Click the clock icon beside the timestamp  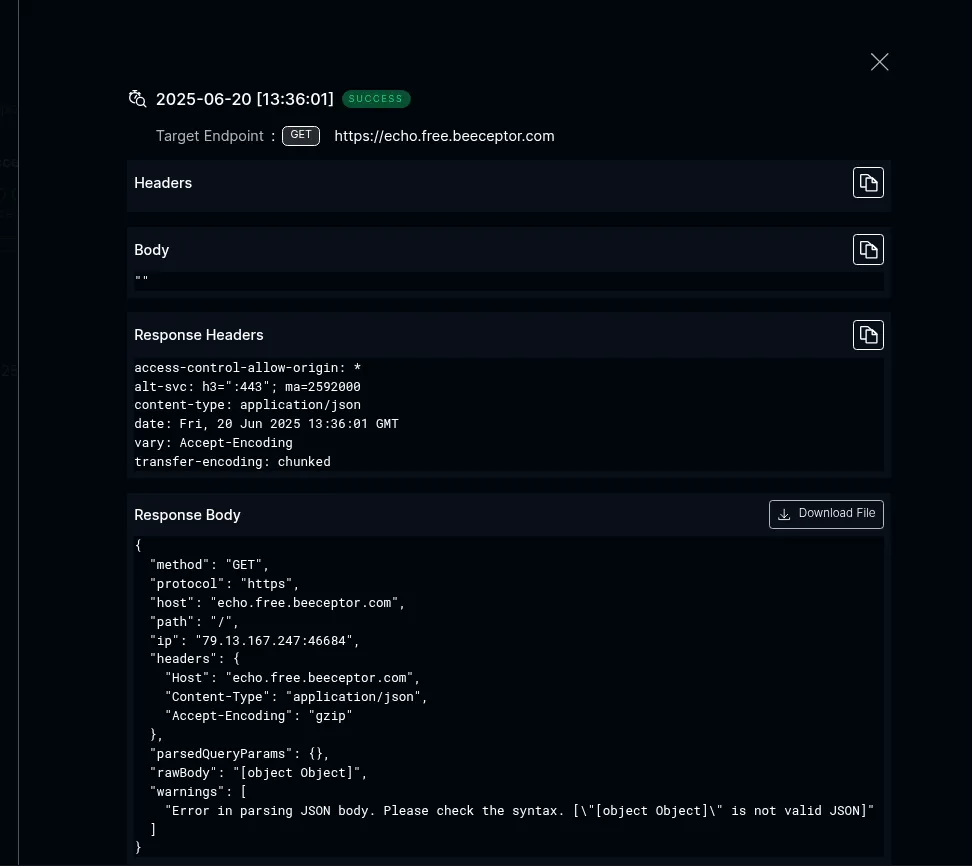click(x=138, y=99)
